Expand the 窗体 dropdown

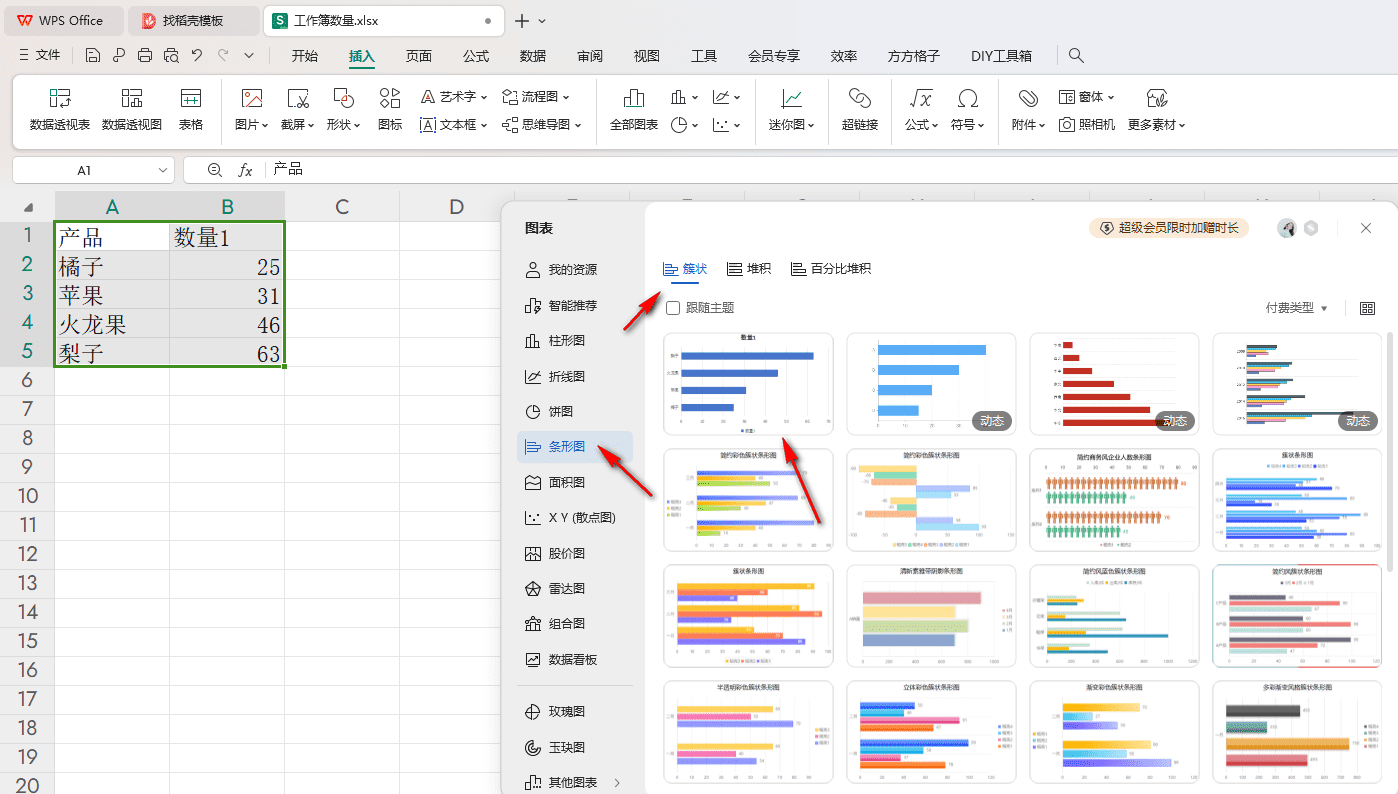click(x=1111, y=97)
